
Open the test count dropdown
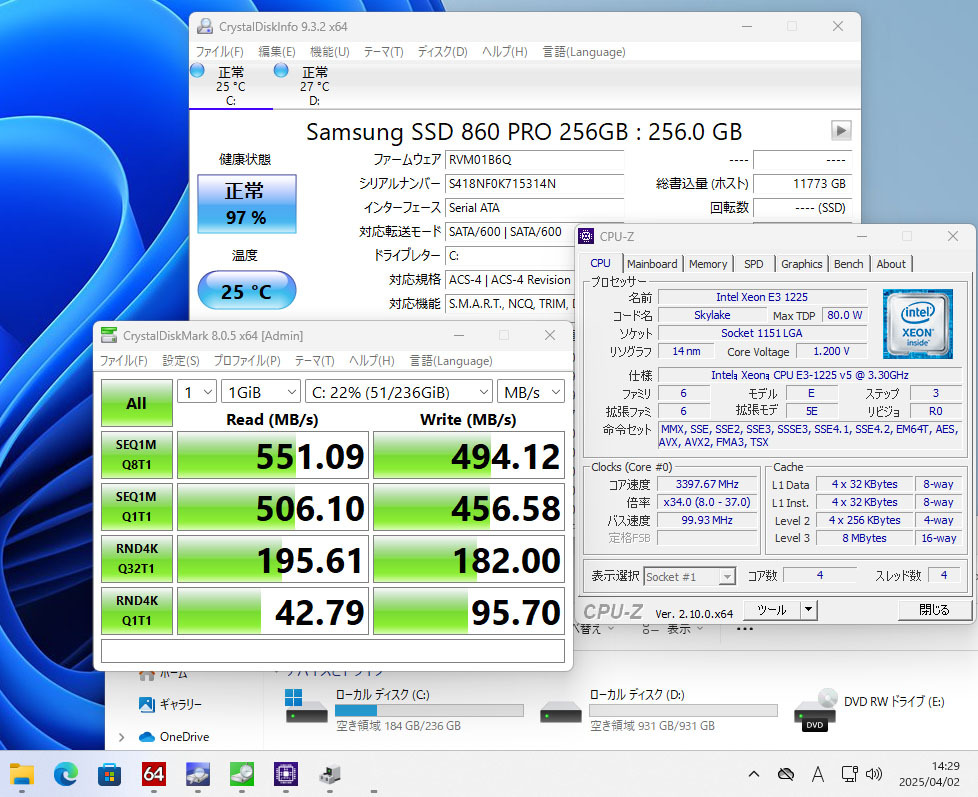197,392
